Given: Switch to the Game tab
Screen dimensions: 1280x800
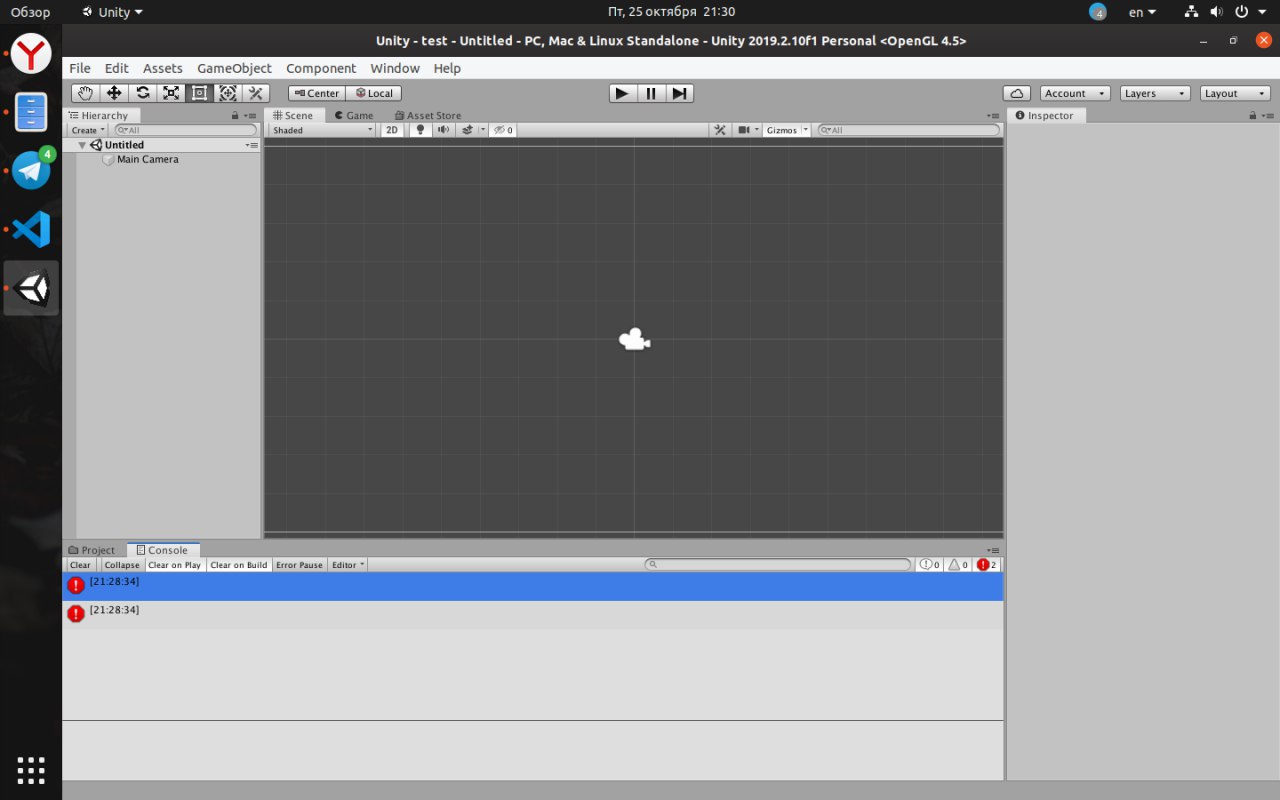Looking at the screenshot, I should pos(354,116).
